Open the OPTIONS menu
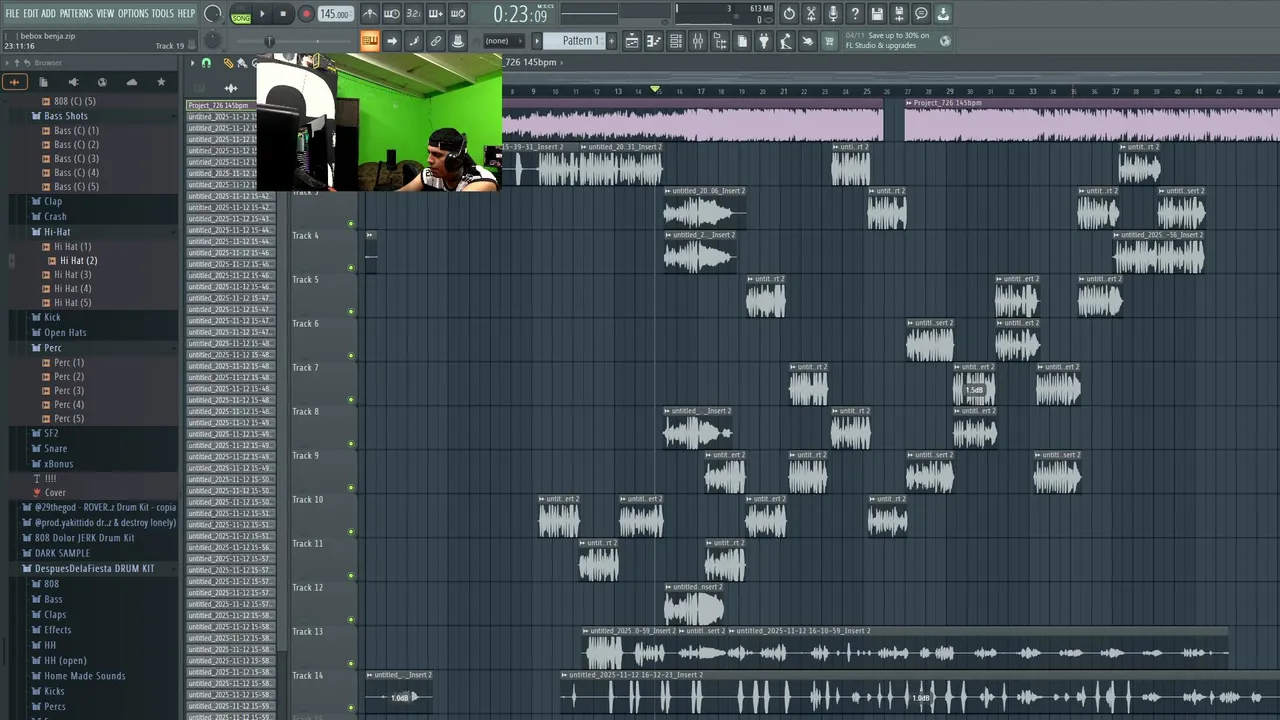The image size is (1280, 720). coord(133,13)
